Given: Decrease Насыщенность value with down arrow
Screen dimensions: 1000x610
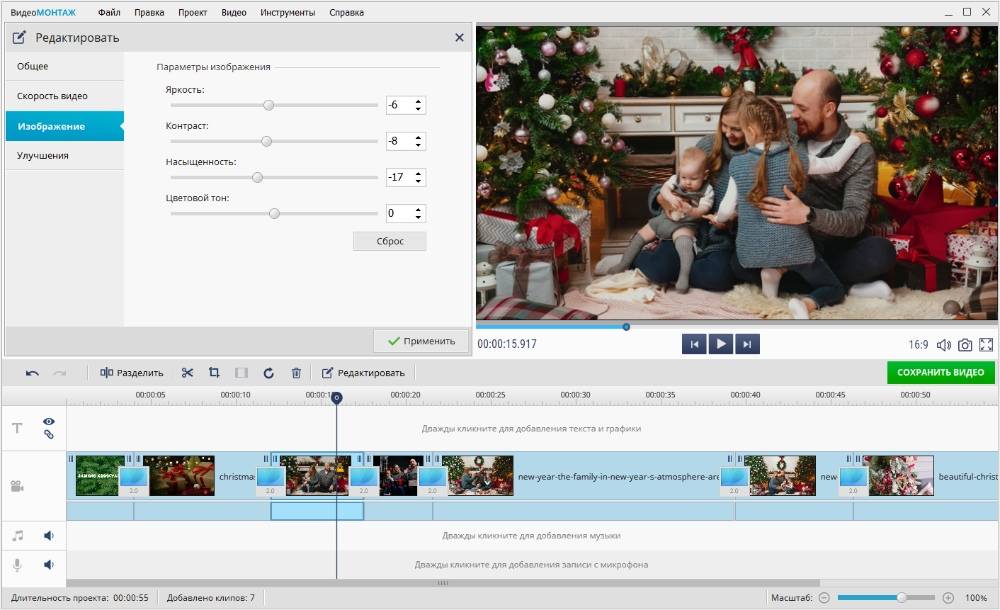Looking at the screenshot, I should pos(418,181).
